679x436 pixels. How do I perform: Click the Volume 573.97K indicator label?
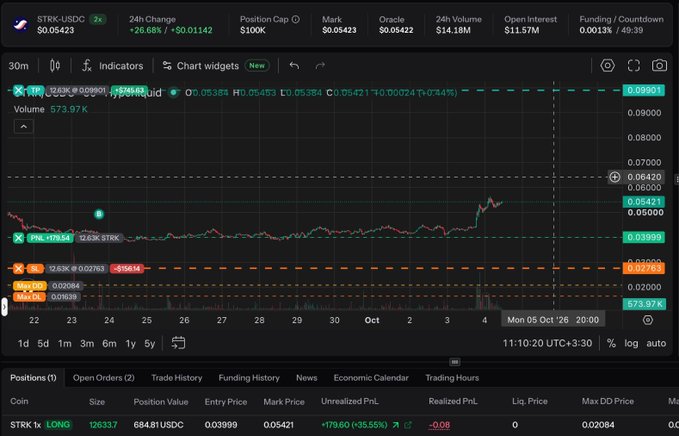(50, 109)
